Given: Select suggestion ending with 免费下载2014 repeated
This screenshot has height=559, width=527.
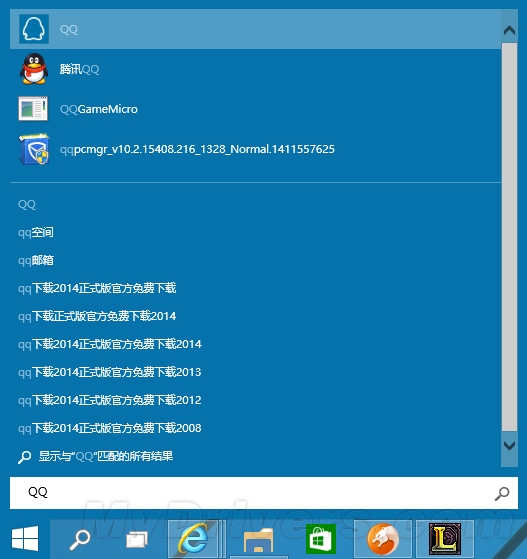Looking at the screenshot, I should (110, 344).
